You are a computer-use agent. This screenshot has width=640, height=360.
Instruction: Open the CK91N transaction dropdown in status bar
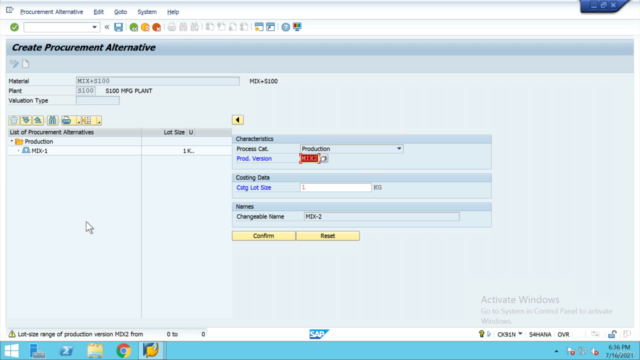tap(520, 334)
